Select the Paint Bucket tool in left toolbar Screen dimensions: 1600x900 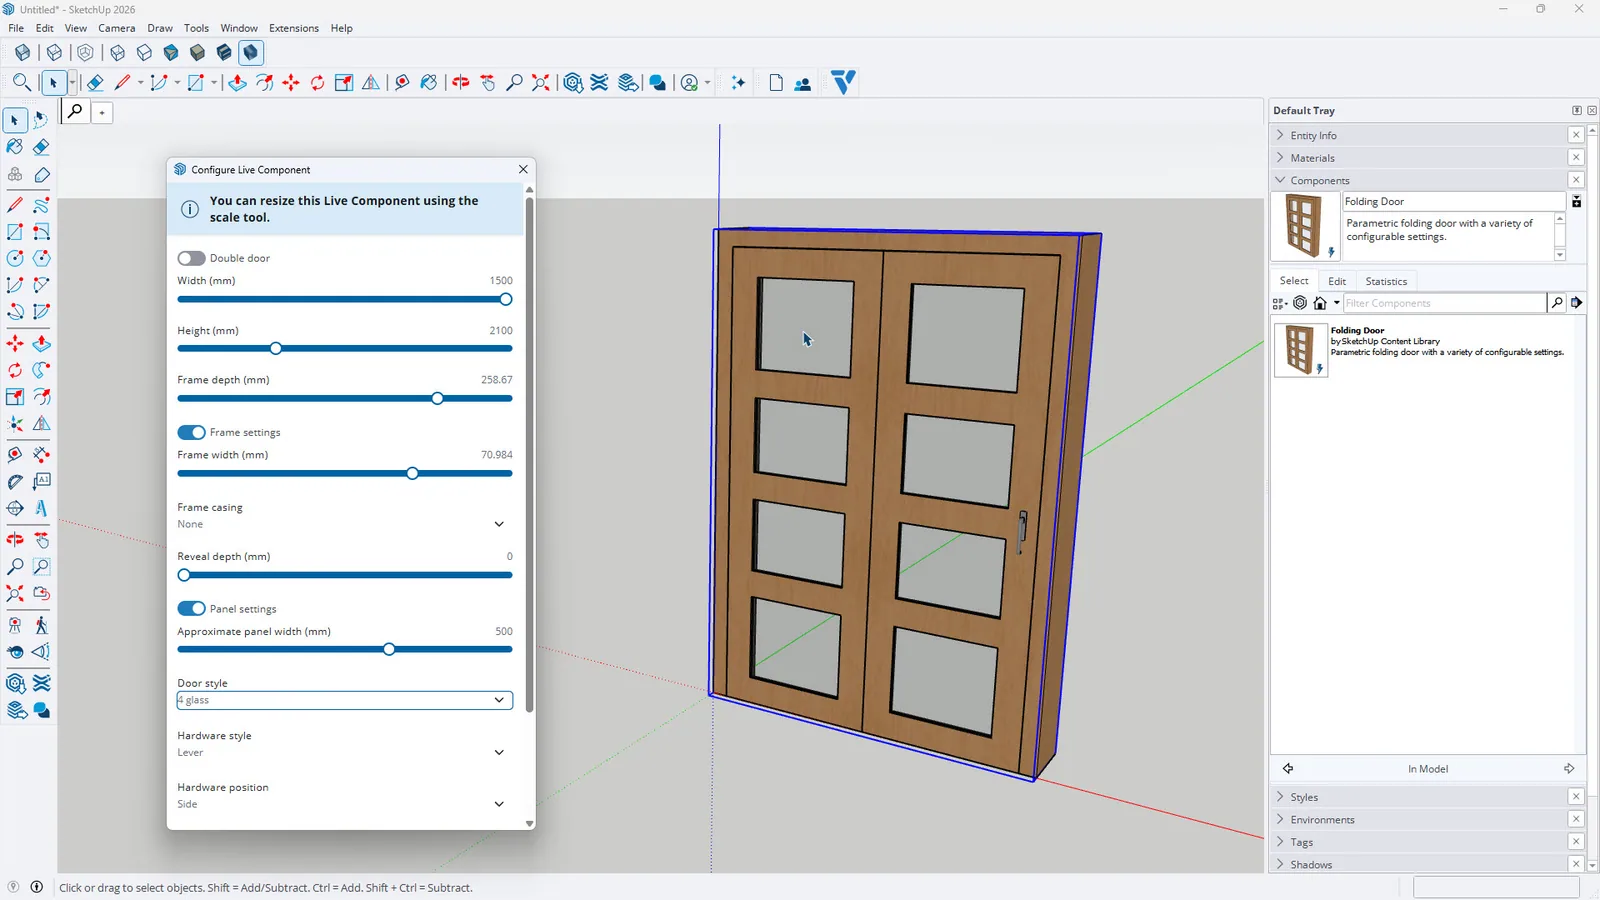pyautogui.click(x=15, y=147)
